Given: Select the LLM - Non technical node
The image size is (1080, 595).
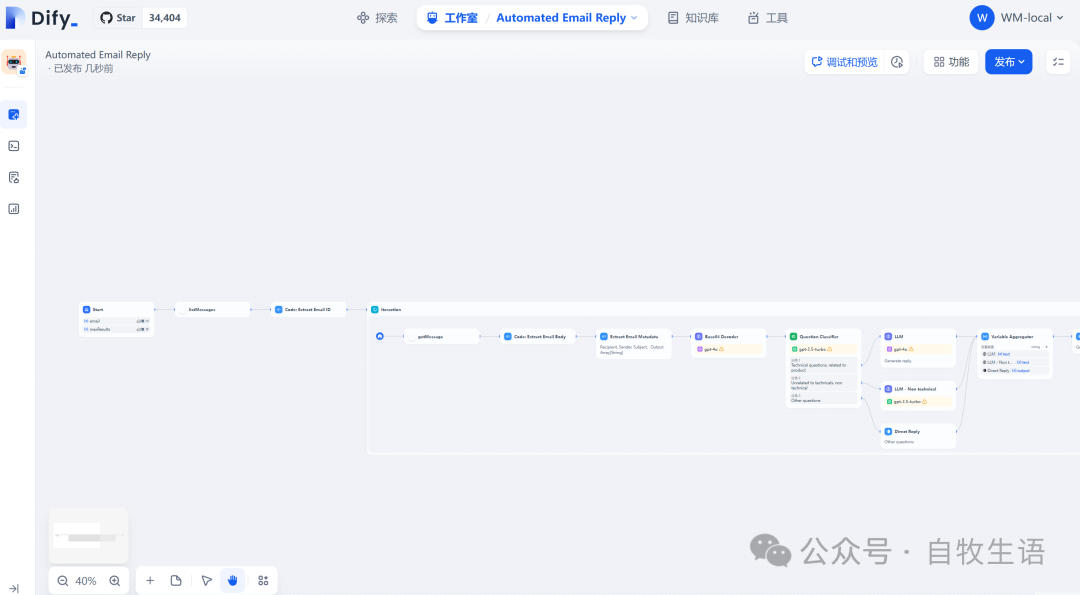Looking at the screenshot, I should (x=918, y=395).
